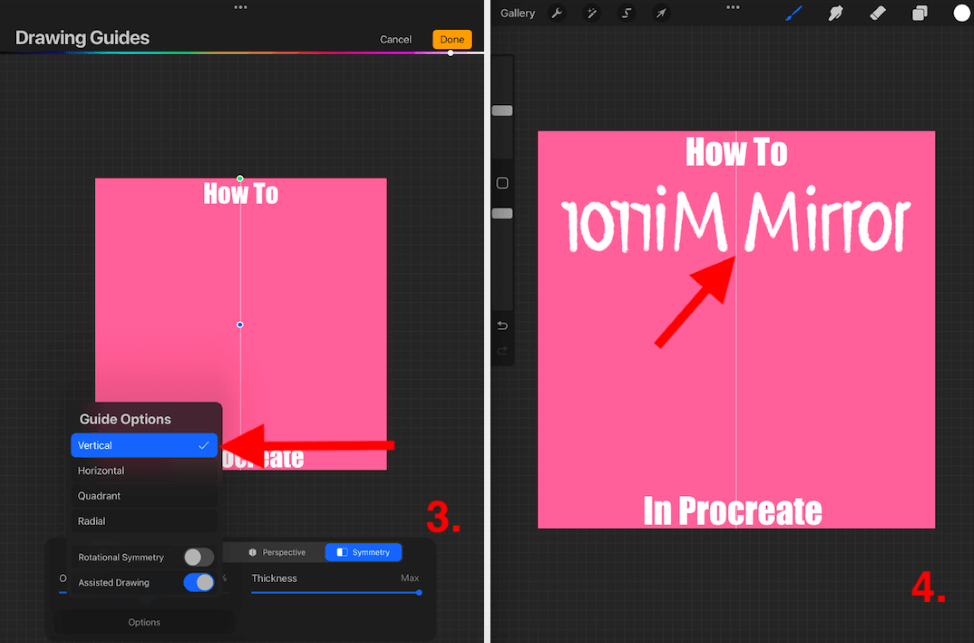This screenshot has width=974, height=643.
Task: Click the Max label beside Thickness
Action: 410,578
